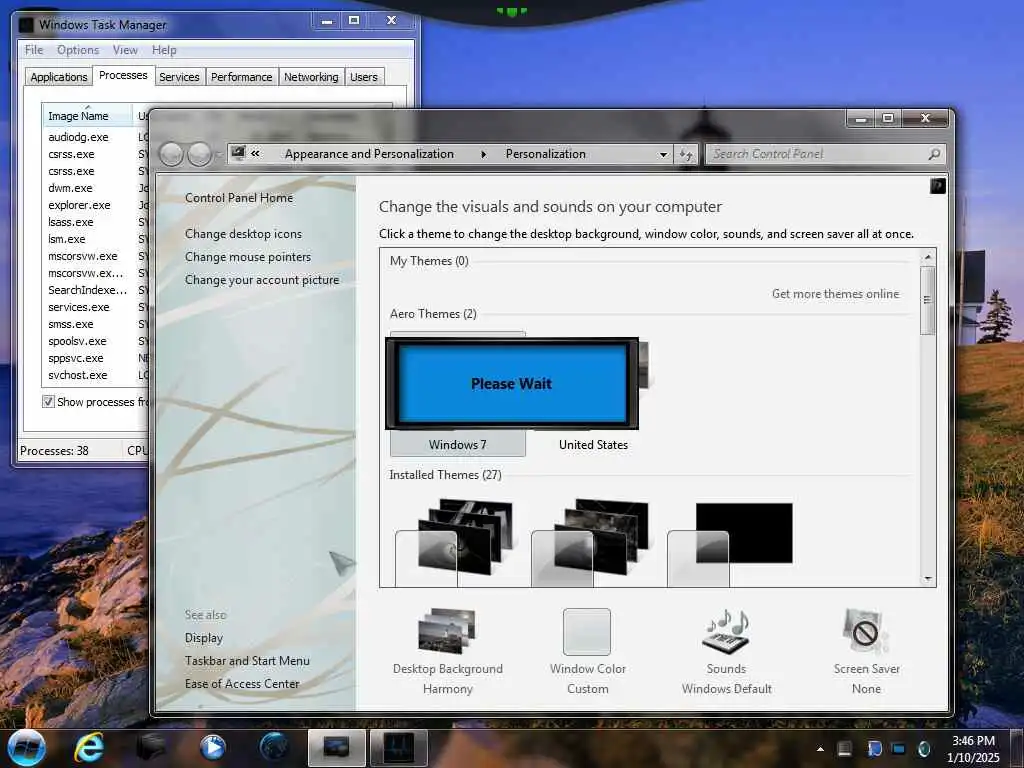Click the network tray icon
Viewport: 1024px width, 768px height.
(x=899, y=748)
